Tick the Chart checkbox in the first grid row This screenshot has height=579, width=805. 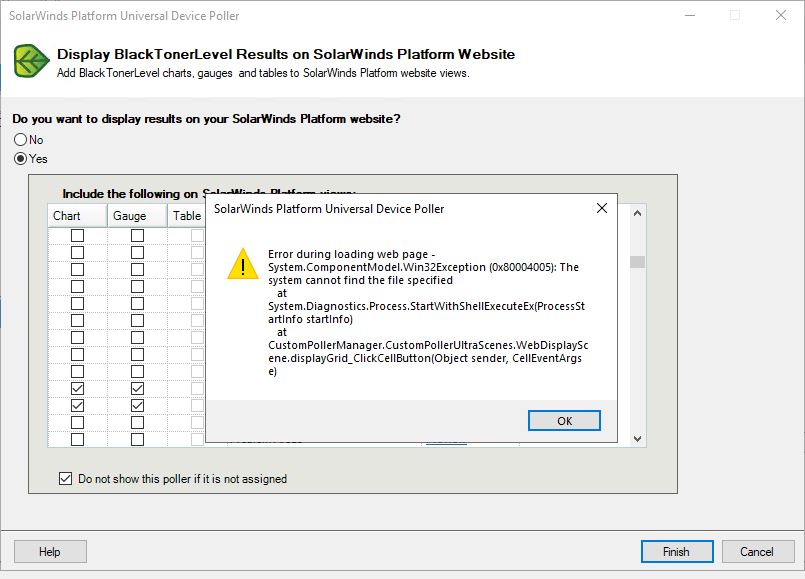78,235
